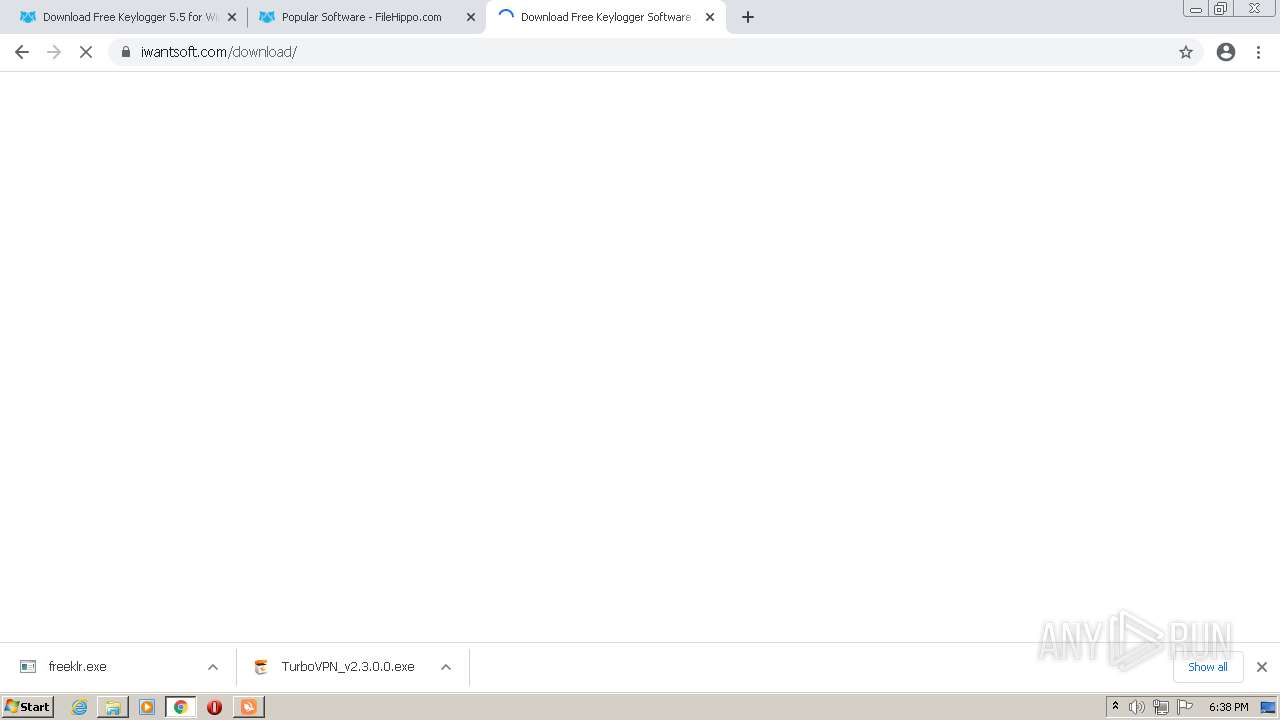Close the downloads bar

coord(1262,667)
